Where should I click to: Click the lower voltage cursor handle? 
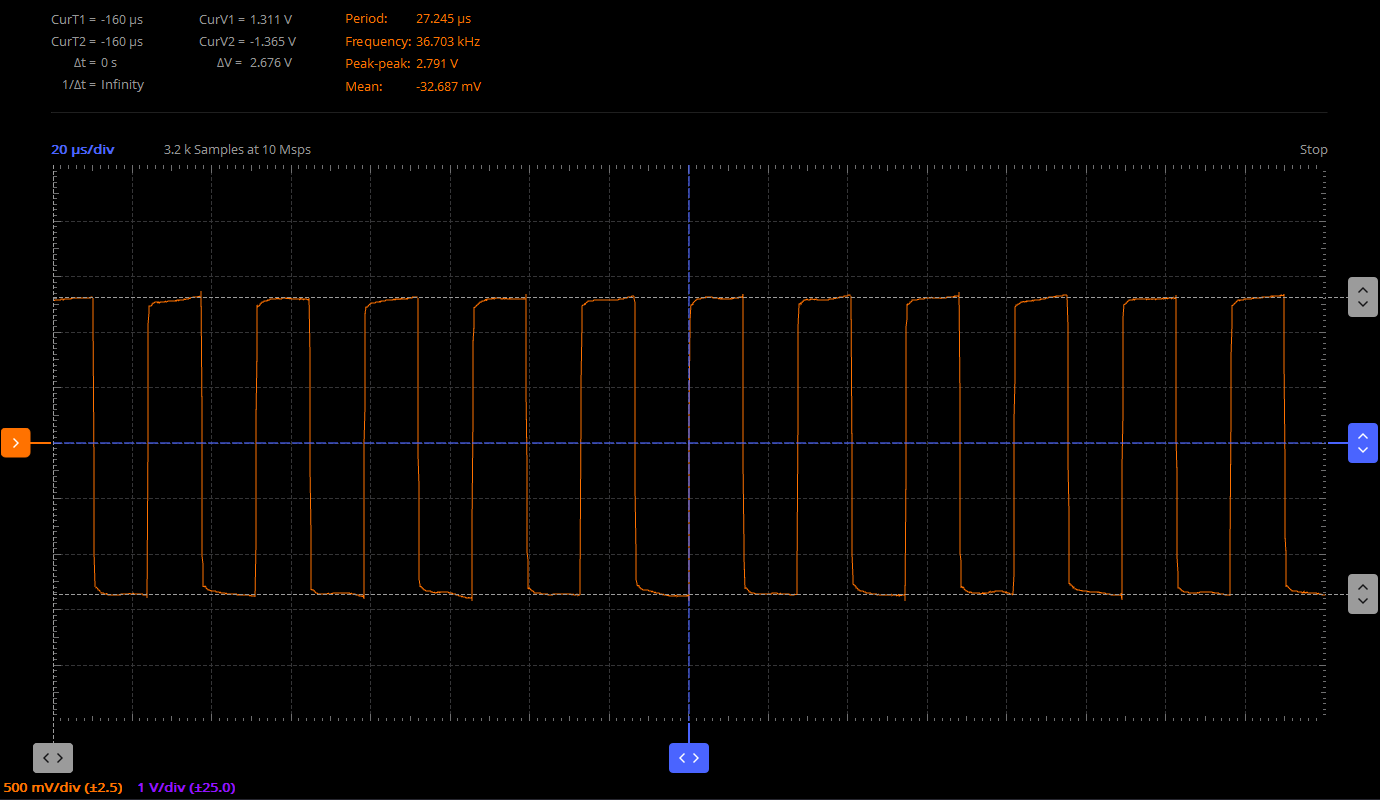point(1362,594)
